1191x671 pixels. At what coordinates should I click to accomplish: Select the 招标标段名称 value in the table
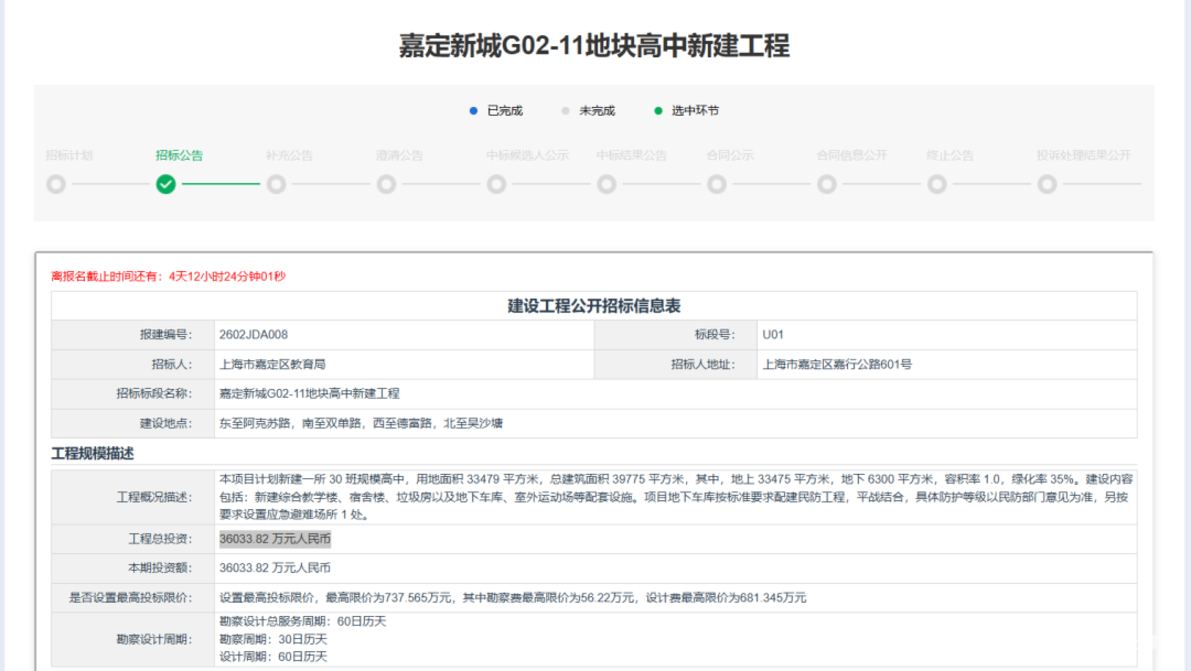pos(309,394)
